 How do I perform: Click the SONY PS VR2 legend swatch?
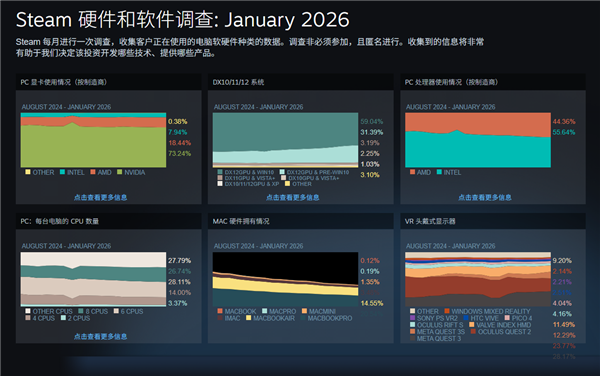[412, 318]
